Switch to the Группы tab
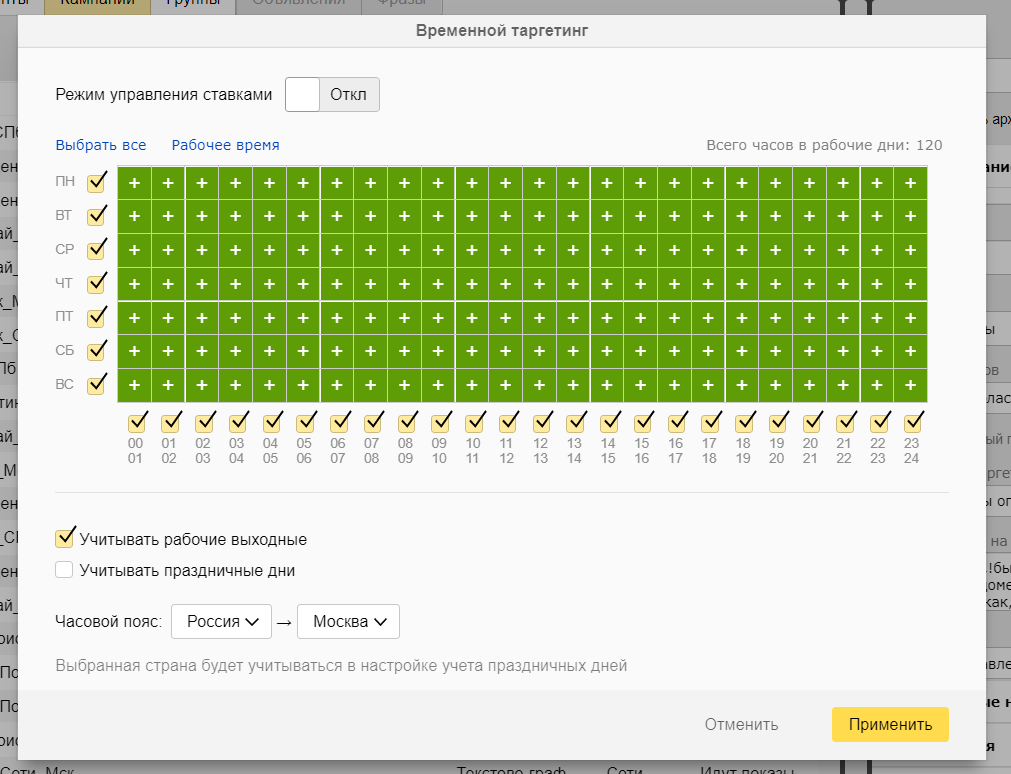This screenshot has width=1011, height=774. pos(193,5)
